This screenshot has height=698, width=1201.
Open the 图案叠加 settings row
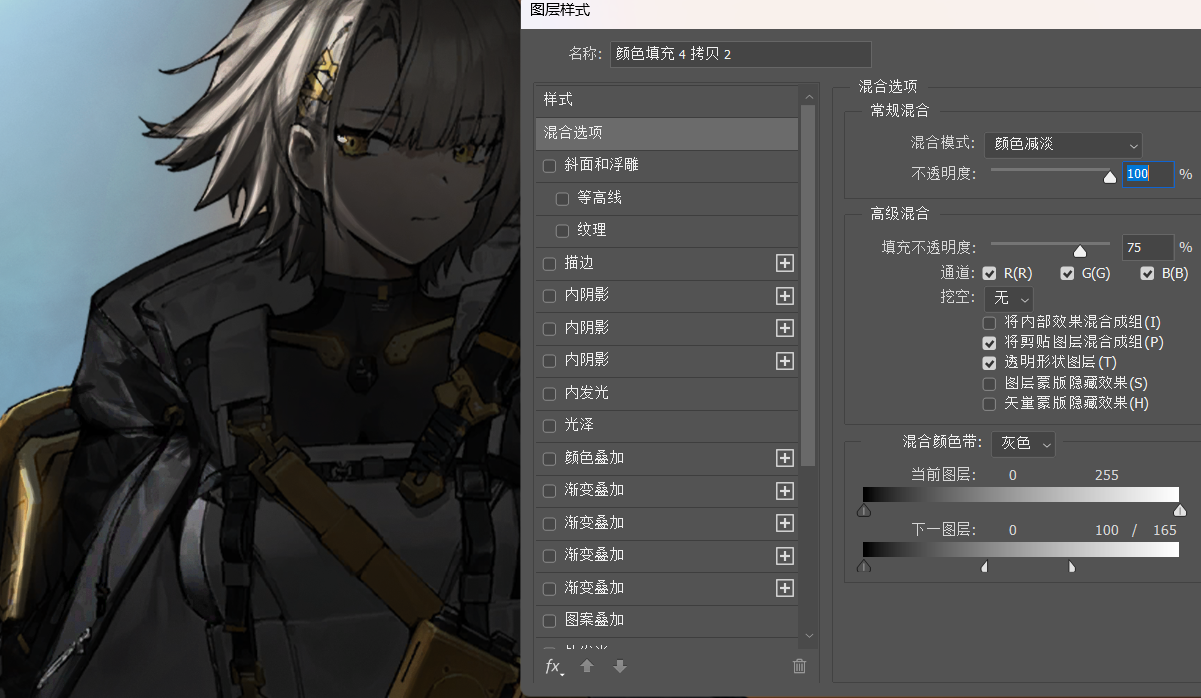point(666,620)
